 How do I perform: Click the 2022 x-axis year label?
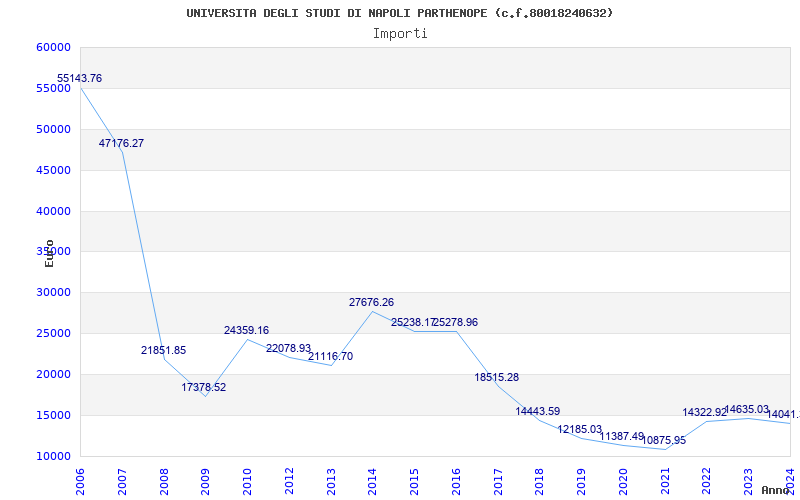click(707, 482)
